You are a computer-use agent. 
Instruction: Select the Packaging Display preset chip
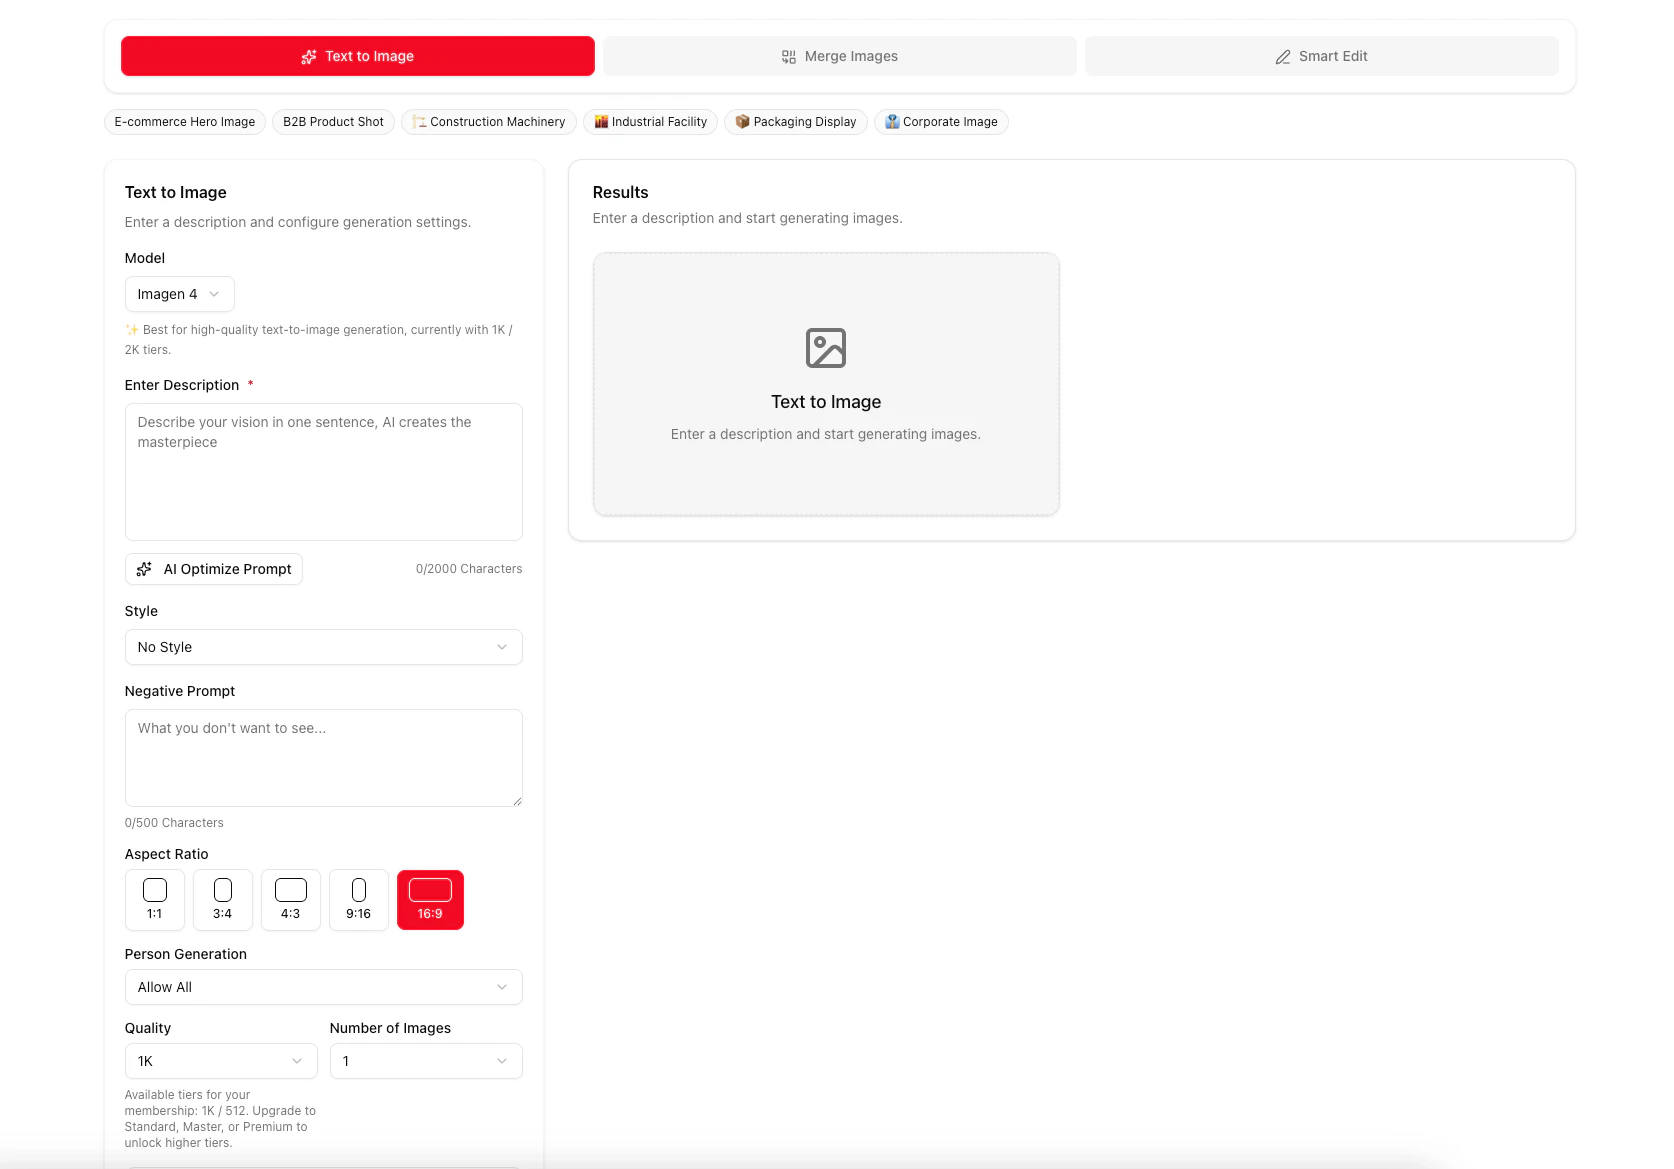(x=796, y=122)
